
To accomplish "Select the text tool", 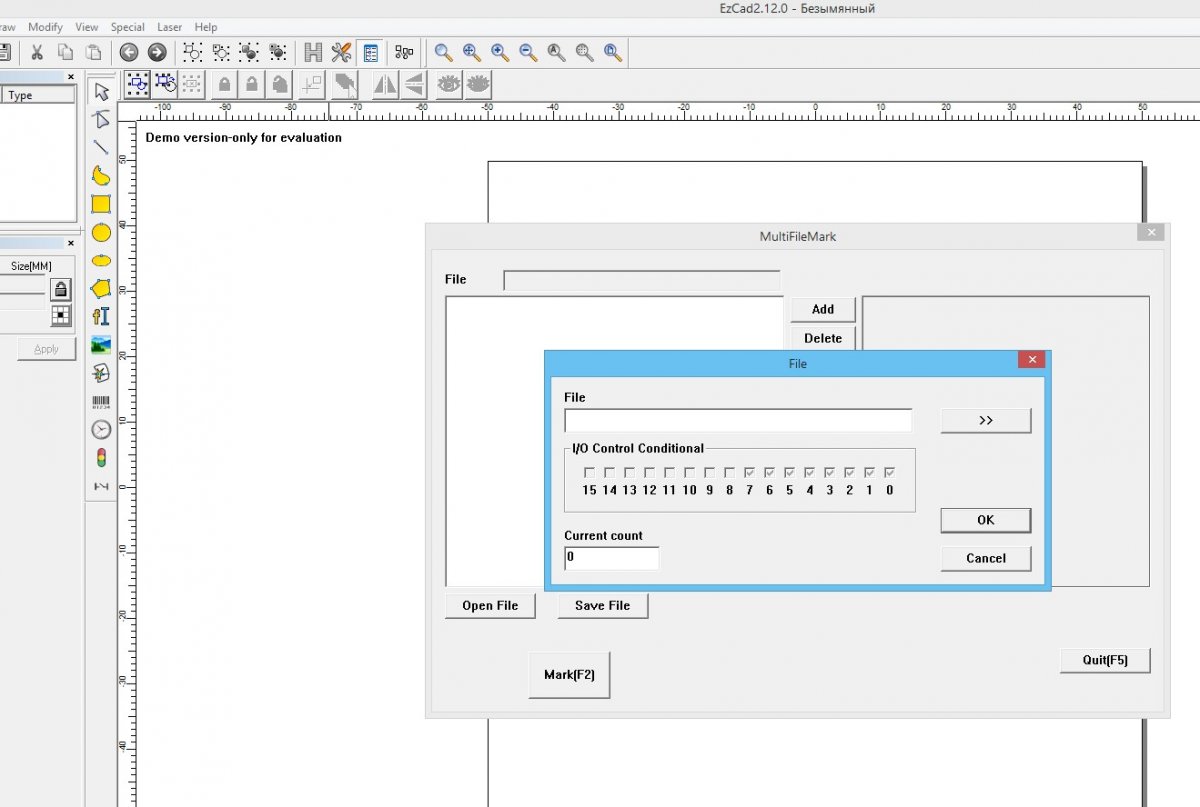I will click(101, 317).
